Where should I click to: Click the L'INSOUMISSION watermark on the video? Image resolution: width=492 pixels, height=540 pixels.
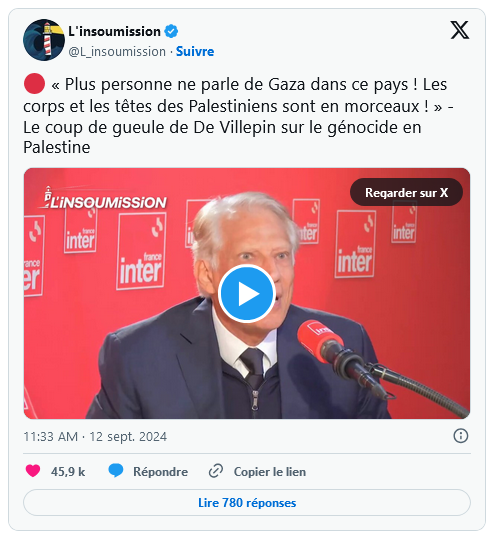click(x=103, y=198)
